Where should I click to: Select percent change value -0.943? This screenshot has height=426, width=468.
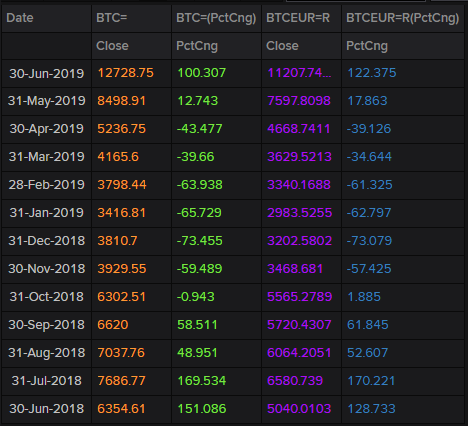click(195, 297)
